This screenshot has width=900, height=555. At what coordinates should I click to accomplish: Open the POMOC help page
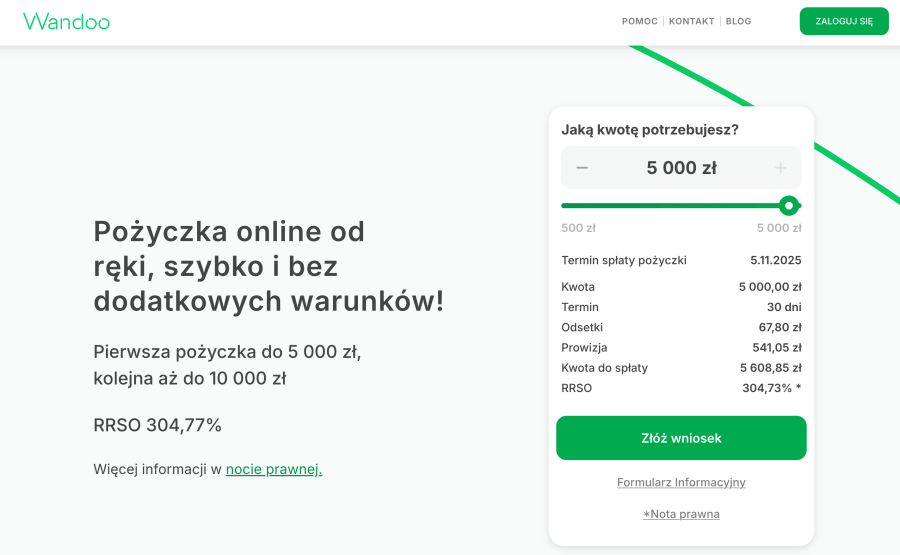pyautogui.click(x=638, y=21)
